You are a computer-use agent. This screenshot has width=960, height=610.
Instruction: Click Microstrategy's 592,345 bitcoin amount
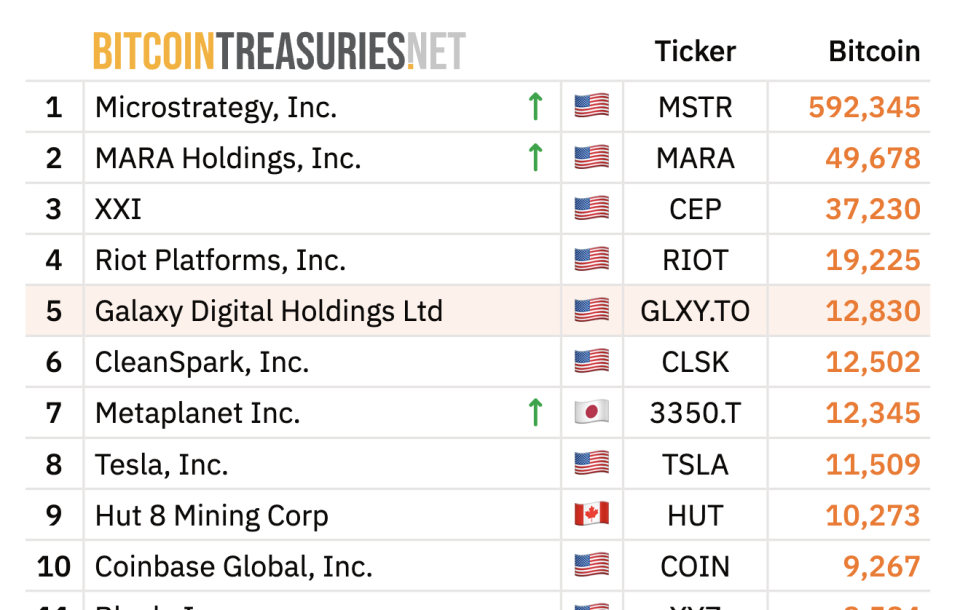pyautogui.click(x=864, y=107)
